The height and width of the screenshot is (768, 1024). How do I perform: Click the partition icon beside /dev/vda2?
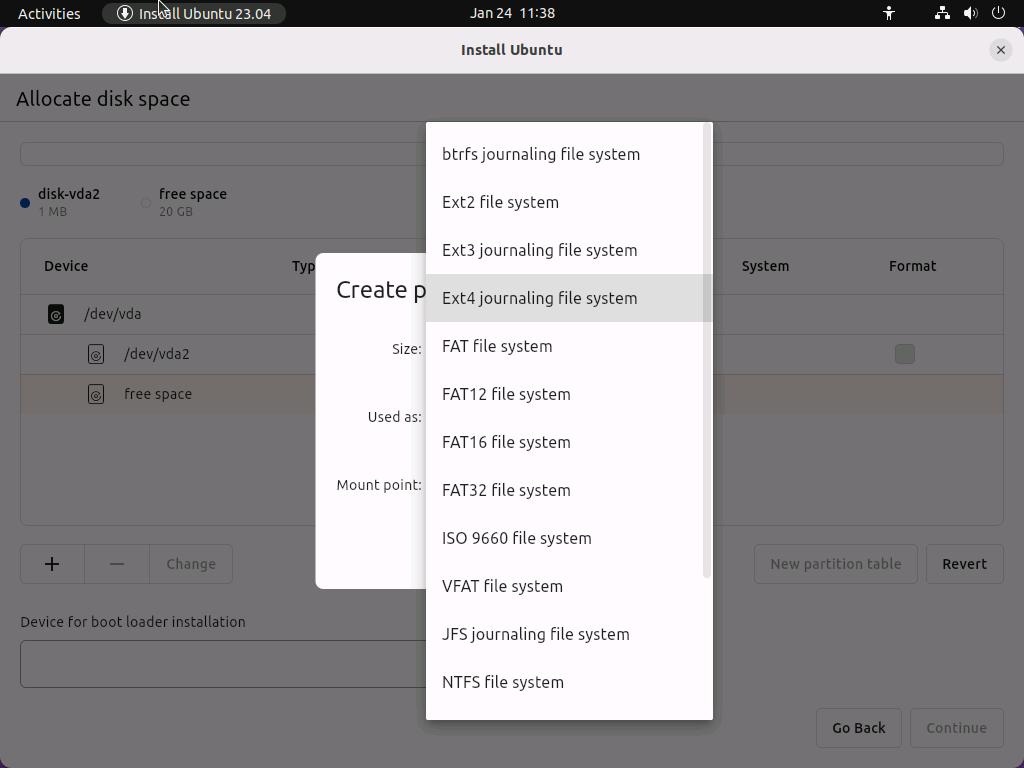coord(96,353)
